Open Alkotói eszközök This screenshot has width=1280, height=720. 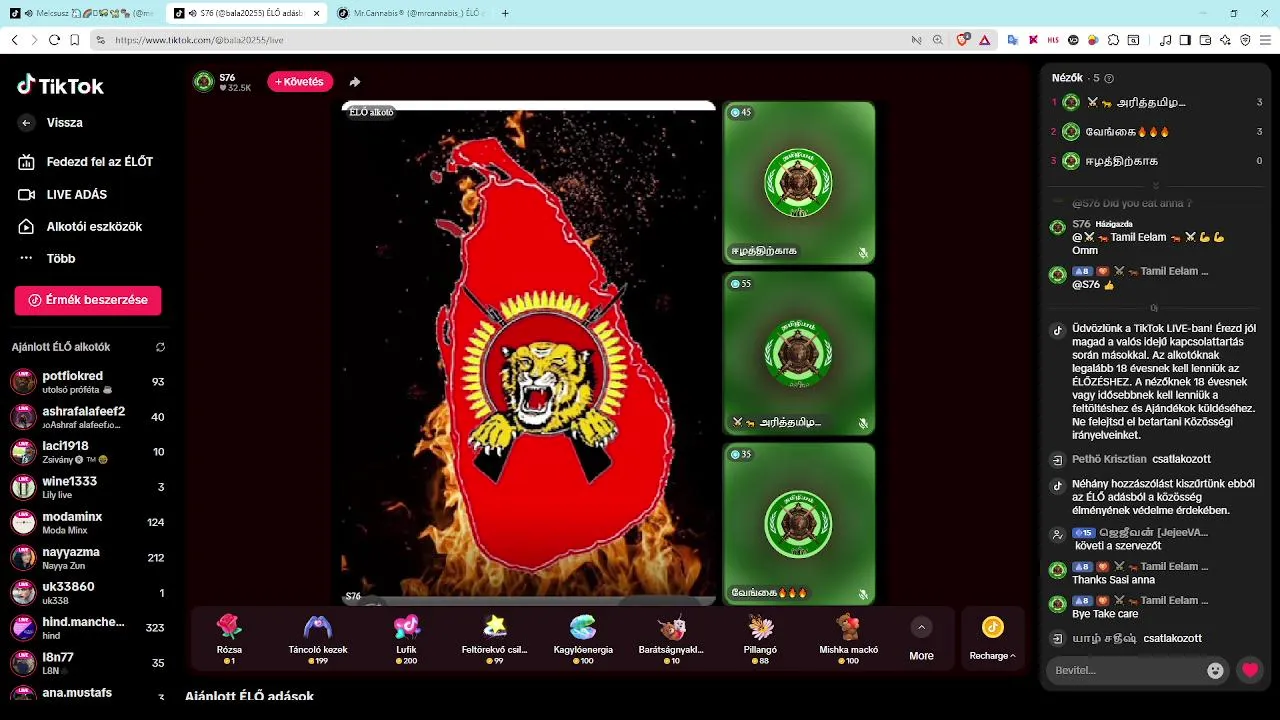[x=81, y=227]
